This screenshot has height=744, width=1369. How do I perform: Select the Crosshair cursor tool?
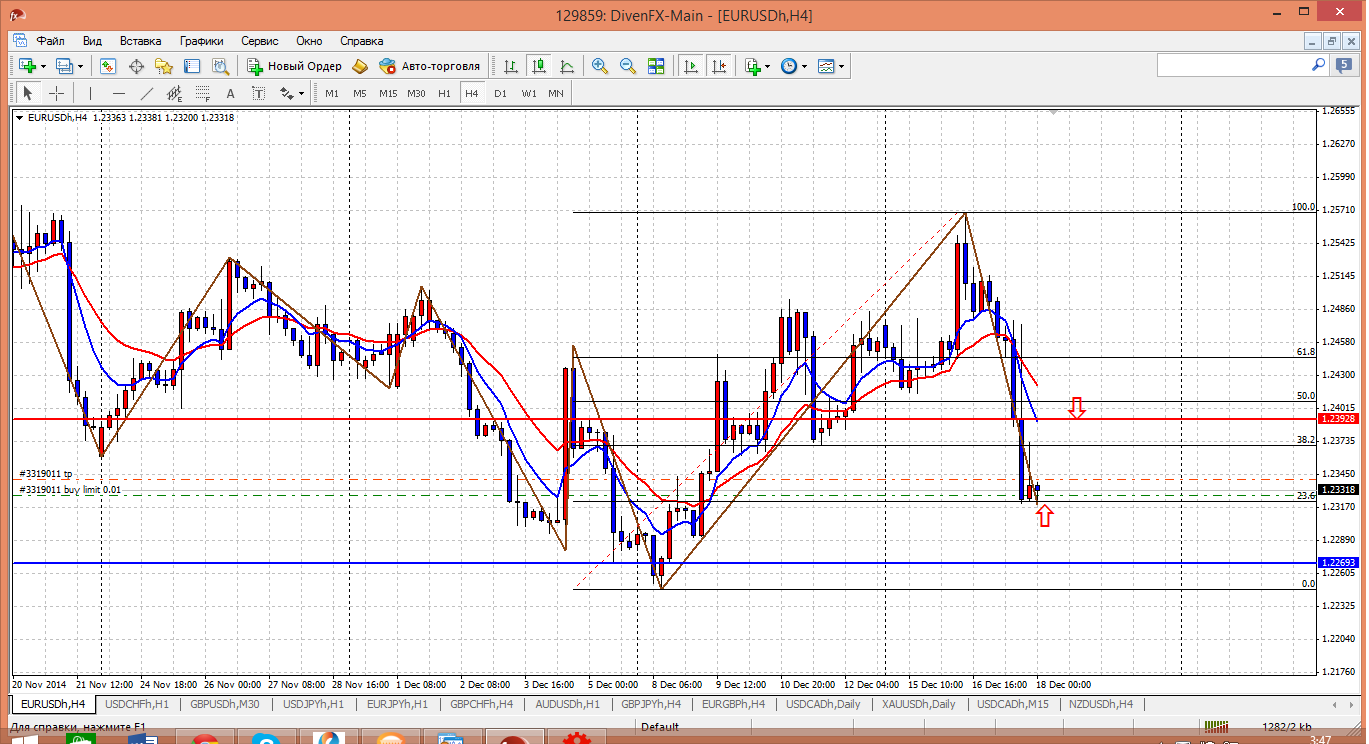coord(57,93)
